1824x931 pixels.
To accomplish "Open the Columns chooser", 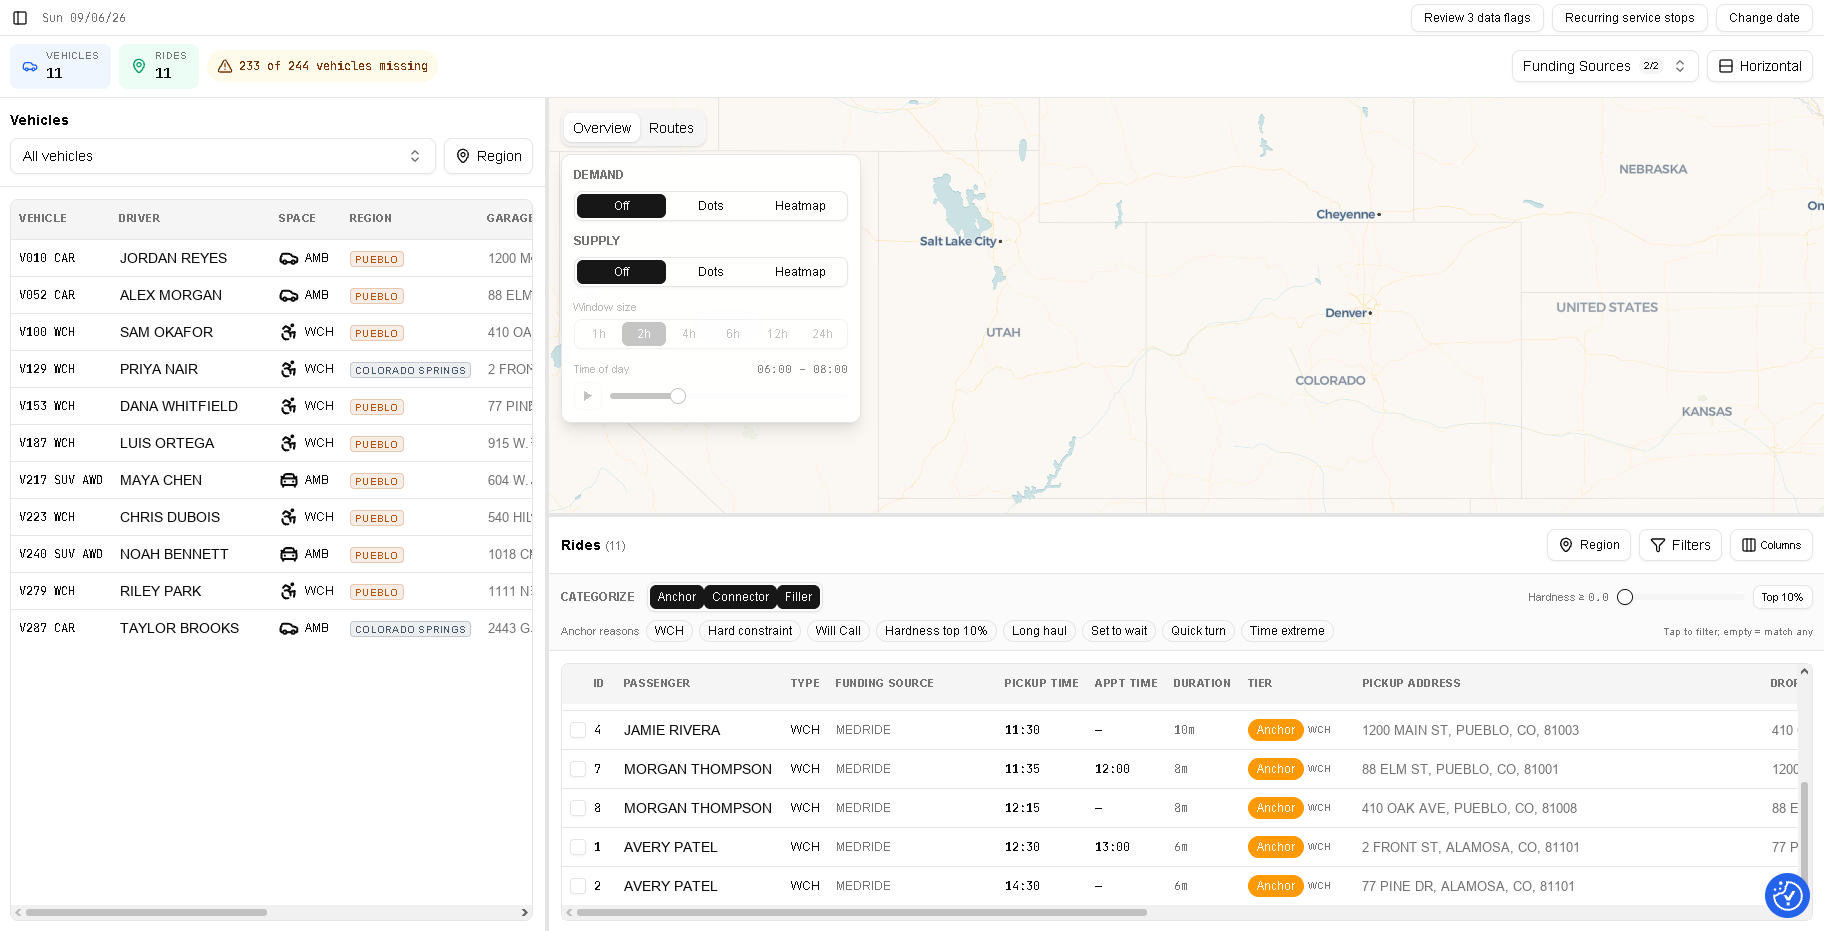I will (1771, 545).
